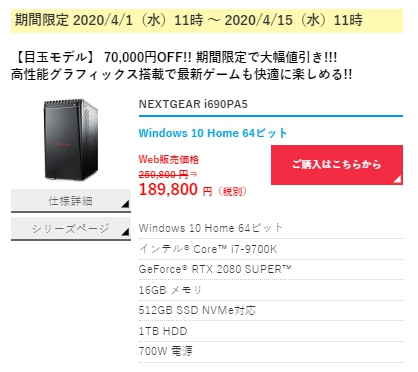Click the 1TB HDD spec line

click(163, 331)
